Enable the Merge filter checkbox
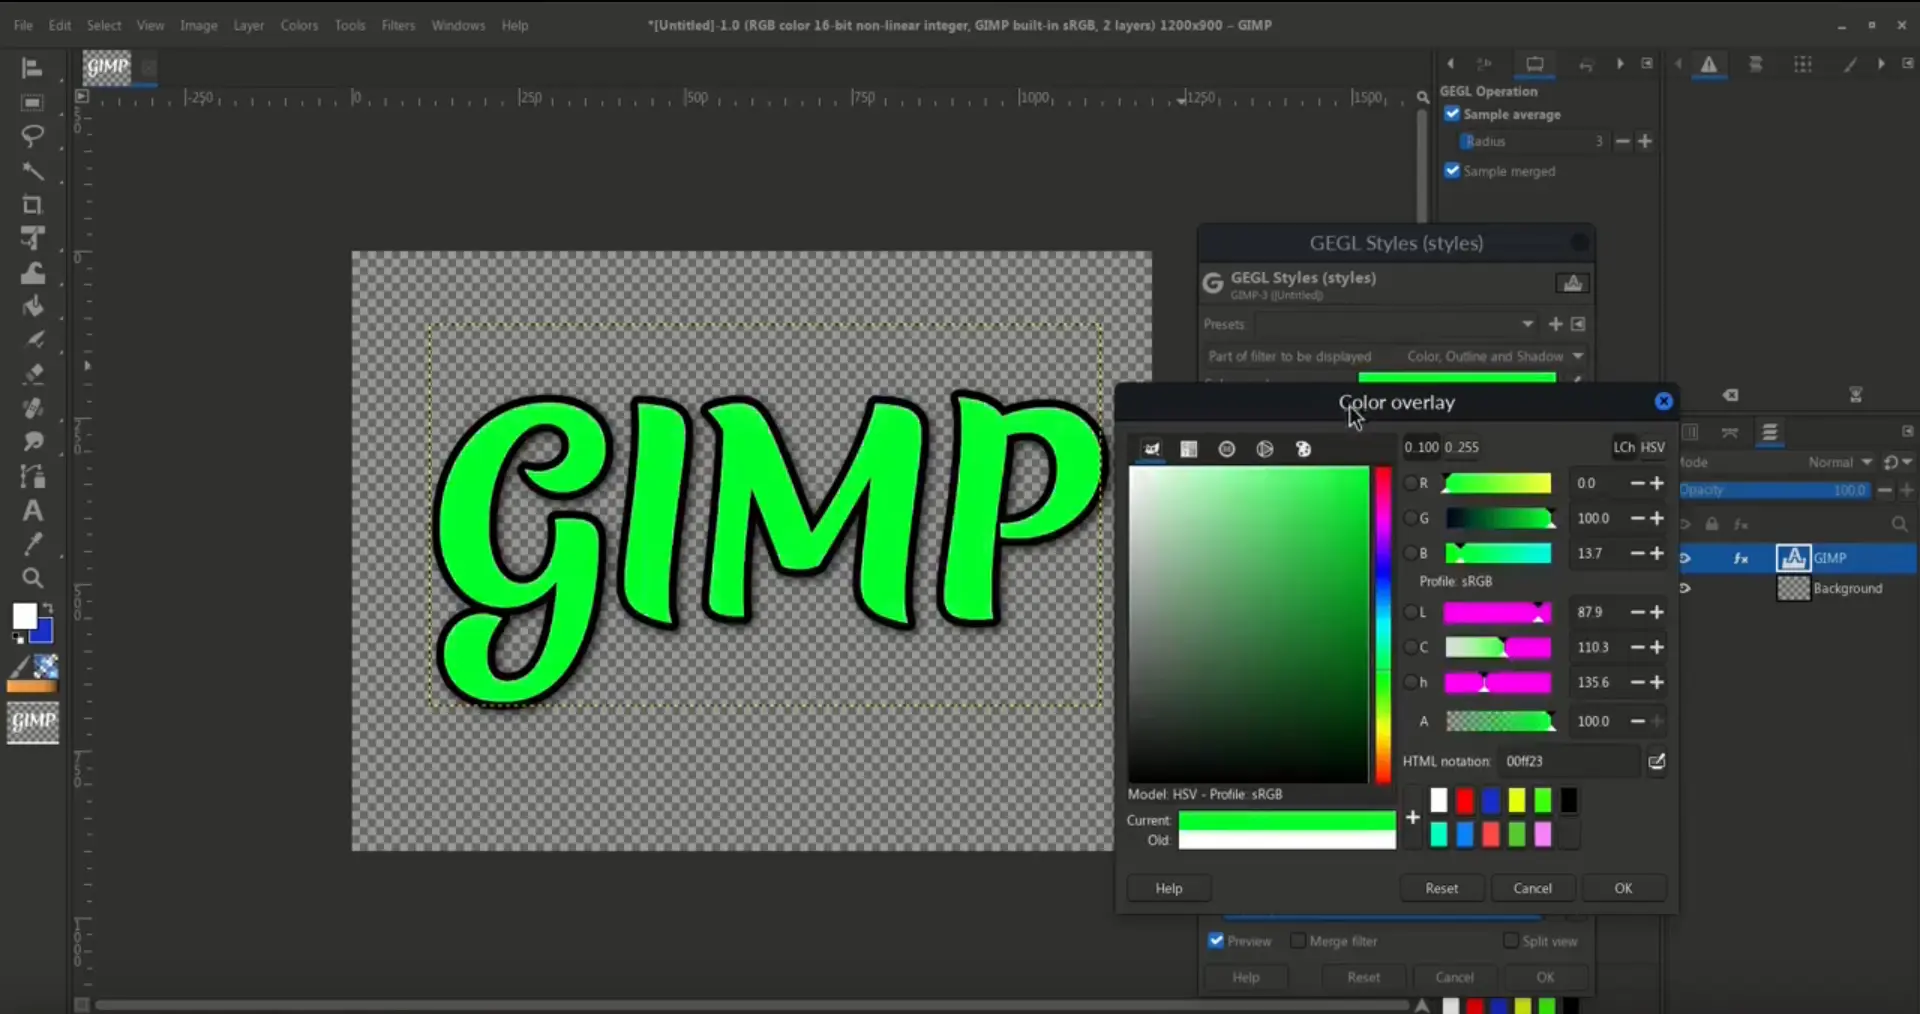Screen dimensions: 1920x1014 click(x=1298, y=941)
